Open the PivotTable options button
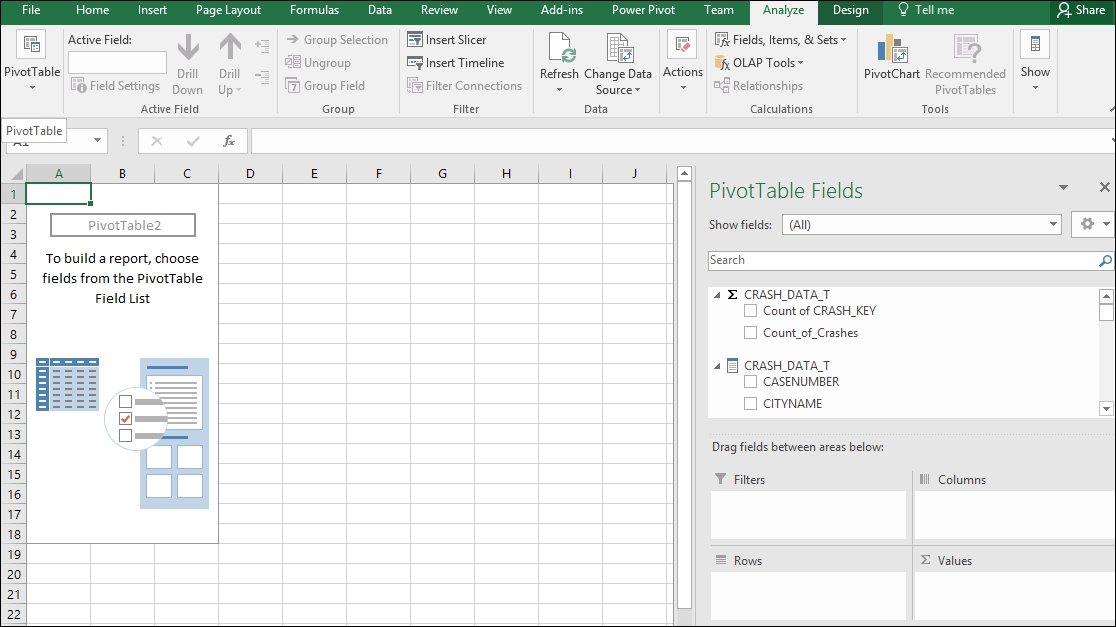Viewport: 1116px width, 627px height. [32, 61]
